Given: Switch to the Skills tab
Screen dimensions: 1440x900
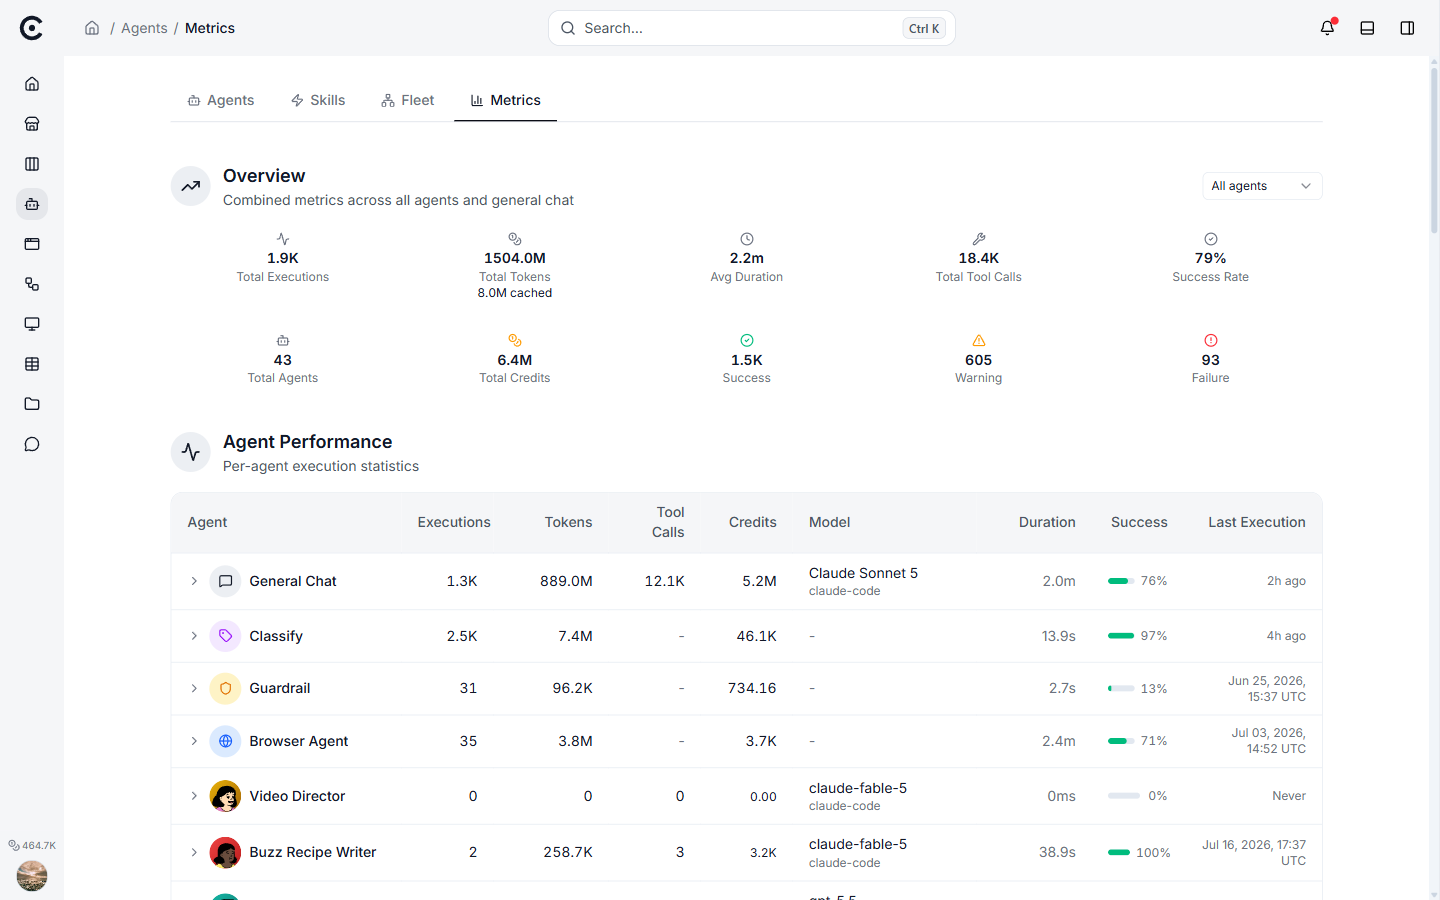Looking at the screenshot, I should pos(318,100).
